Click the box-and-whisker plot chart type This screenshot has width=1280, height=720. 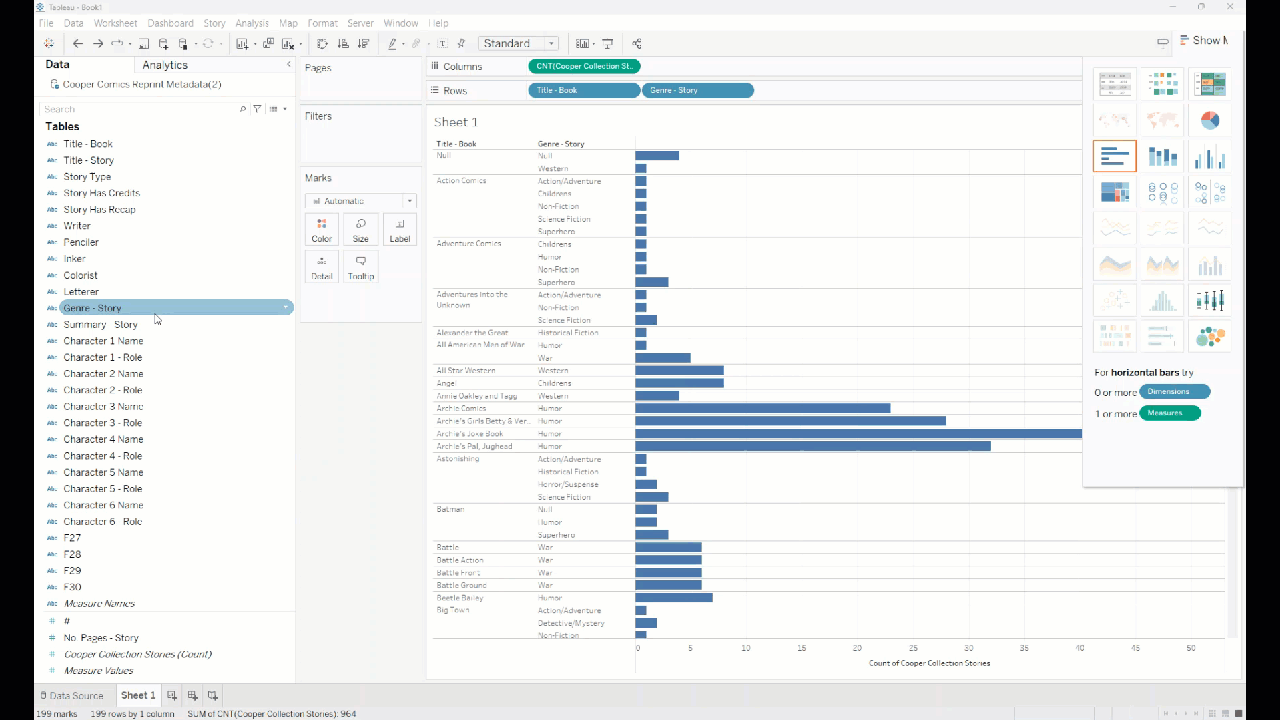tap(1209, 300)
